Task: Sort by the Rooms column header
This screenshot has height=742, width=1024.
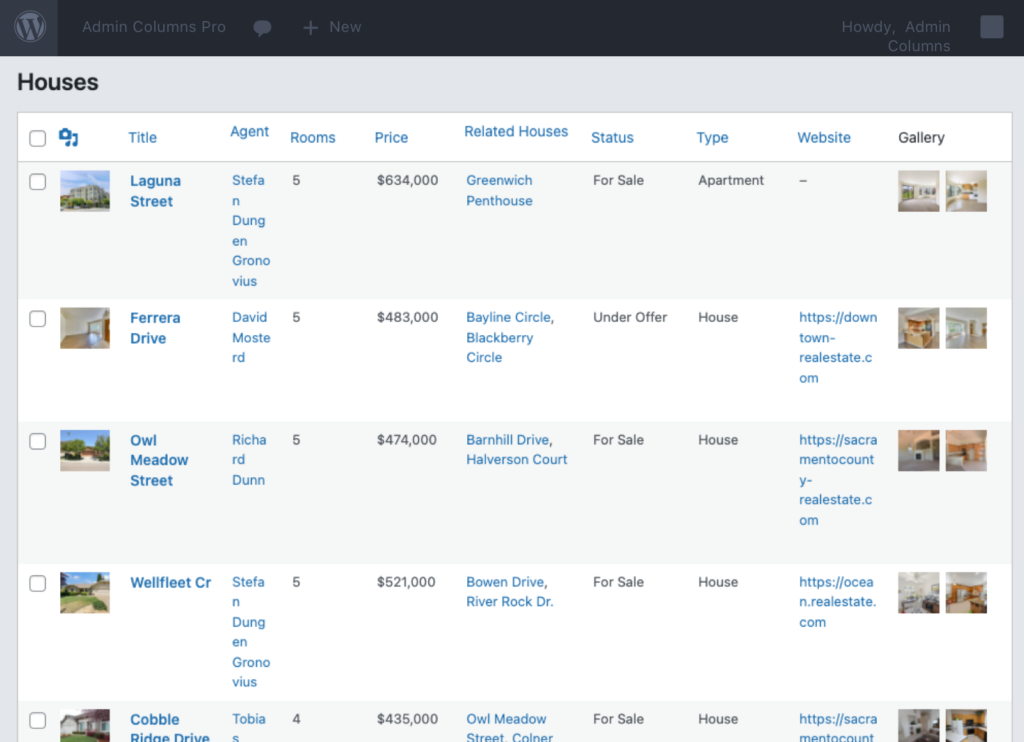Action: pyautogui.click(x=313, y=138)
